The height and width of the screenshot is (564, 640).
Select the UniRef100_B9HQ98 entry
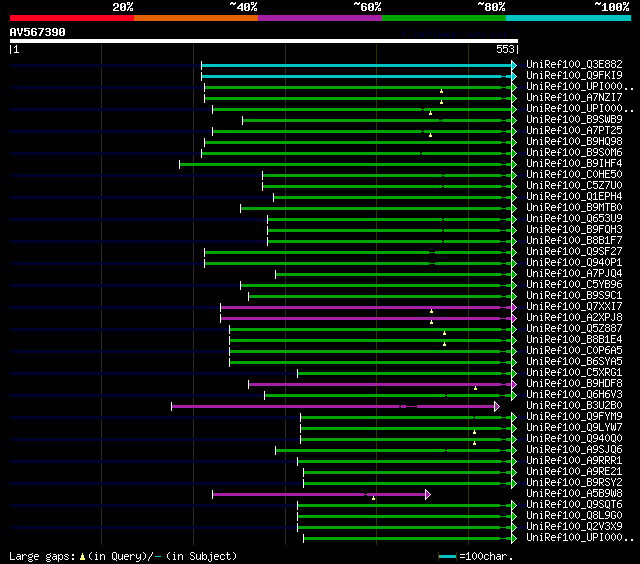tap(574, 142)
